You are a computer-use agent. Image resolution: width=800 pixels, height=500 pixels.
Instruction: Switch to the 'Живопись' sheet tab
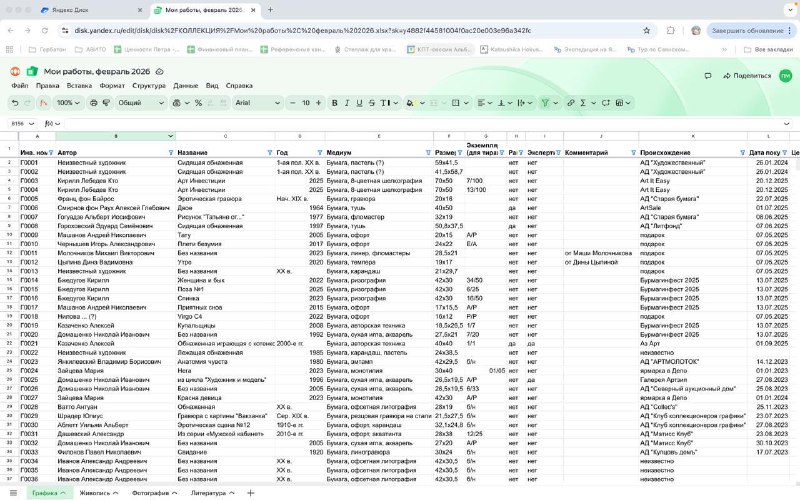coord(96,493)
